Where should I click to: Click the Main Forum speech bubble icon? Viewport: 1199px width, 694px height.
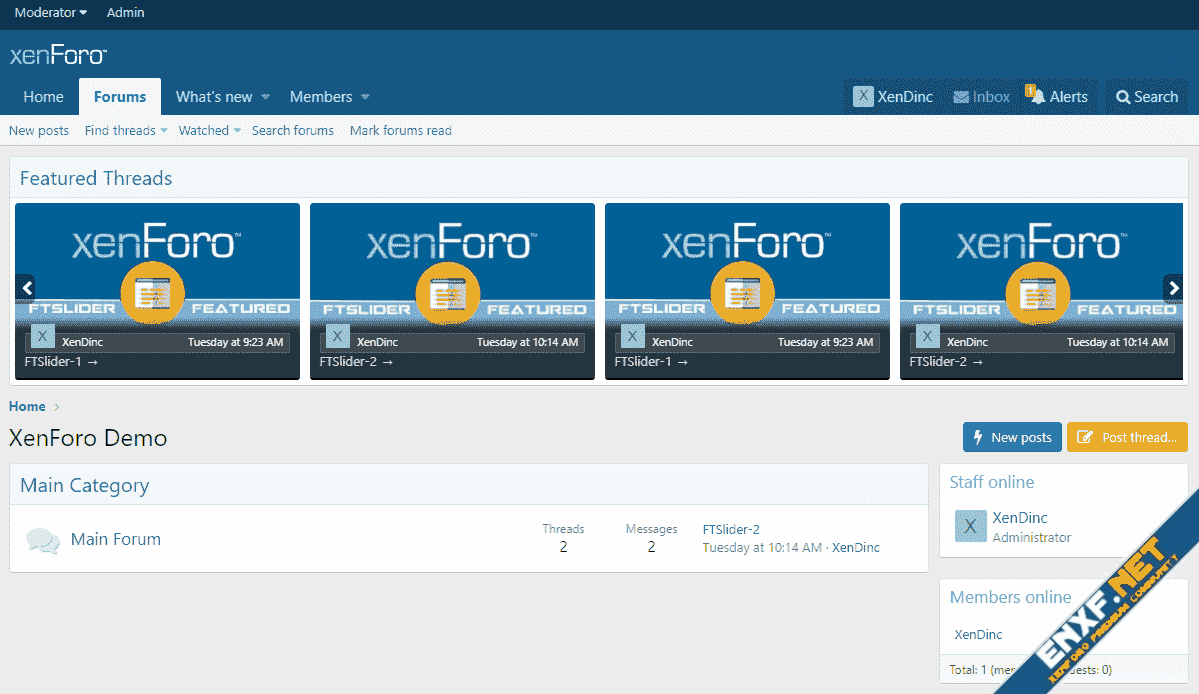coord(43,540)
